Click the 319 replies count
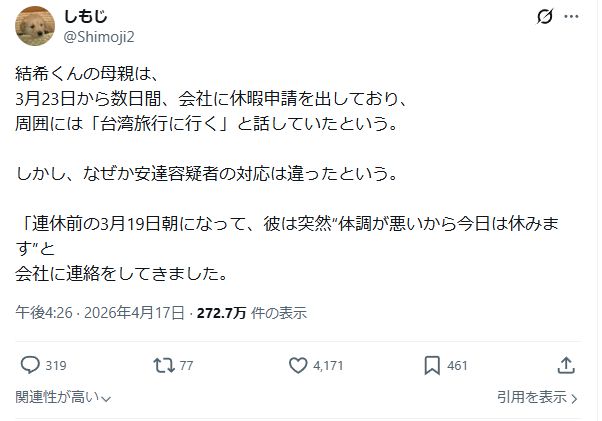 coord(56,366)
